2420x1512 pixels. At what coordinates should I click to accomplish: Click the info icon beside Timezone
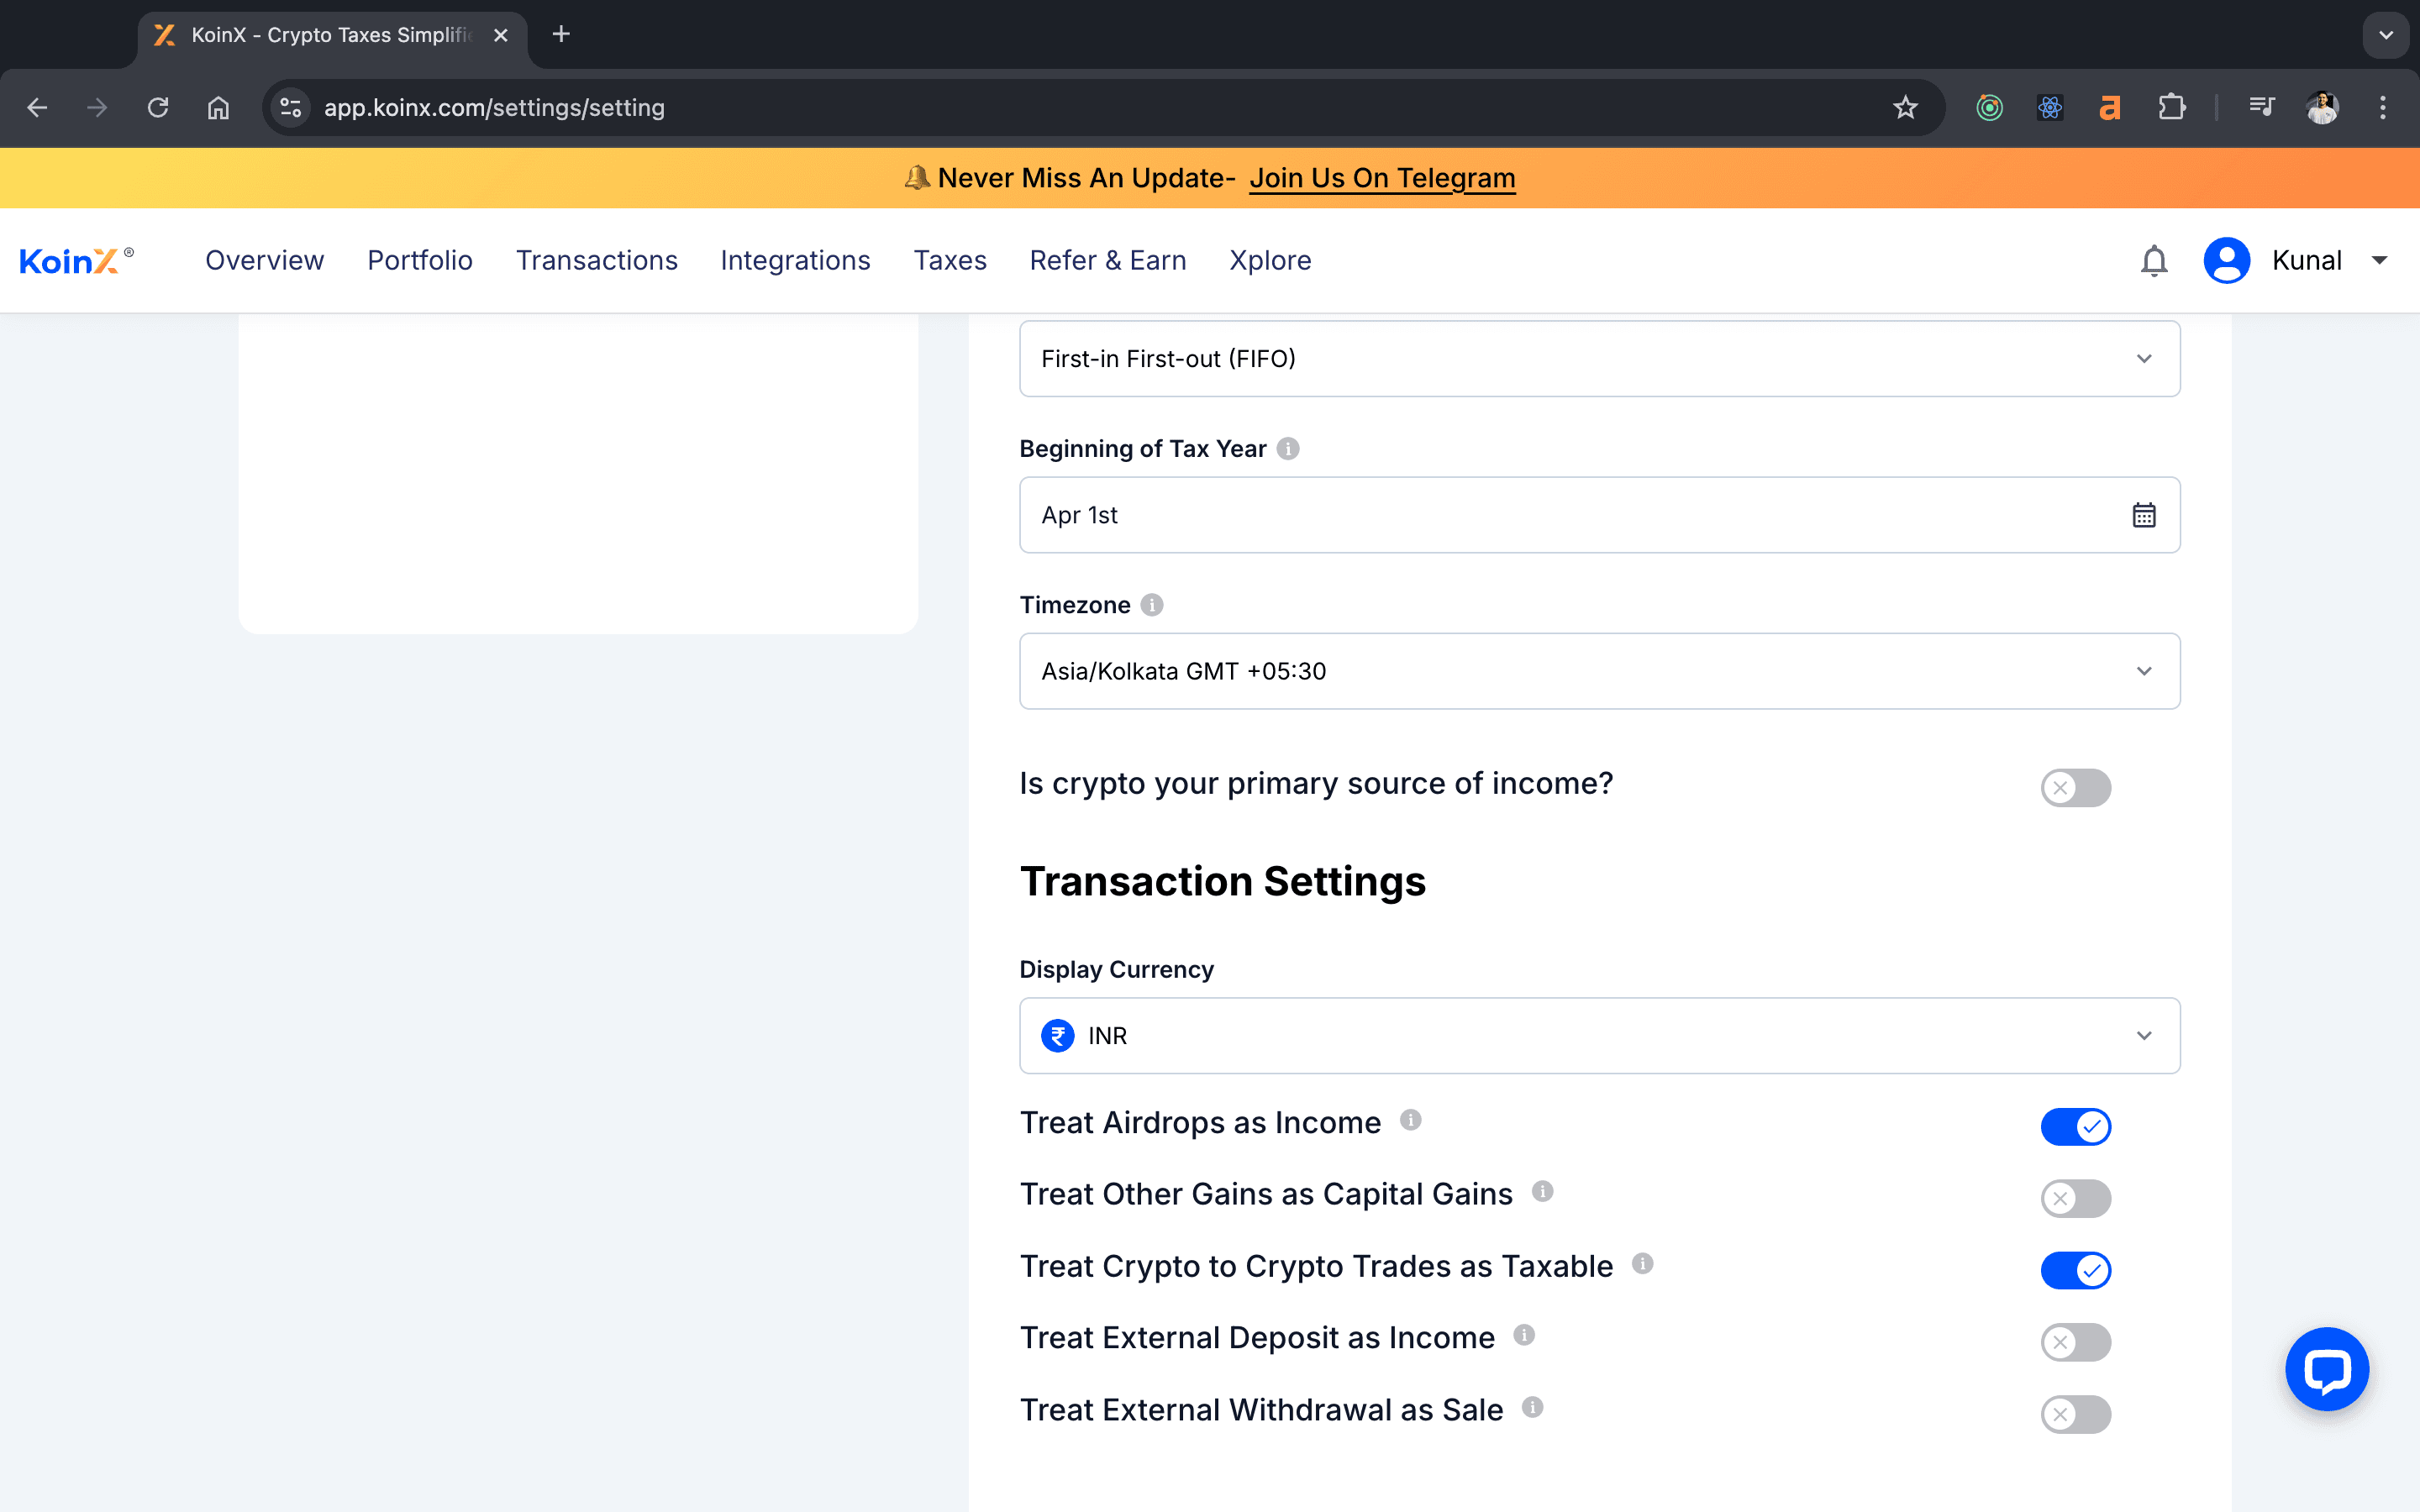click(1152, 604)
